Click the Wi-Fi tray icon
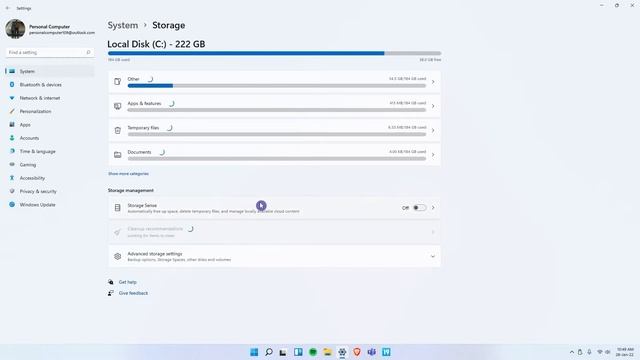This screenshot has height=360, width=640. coord(600,352)
